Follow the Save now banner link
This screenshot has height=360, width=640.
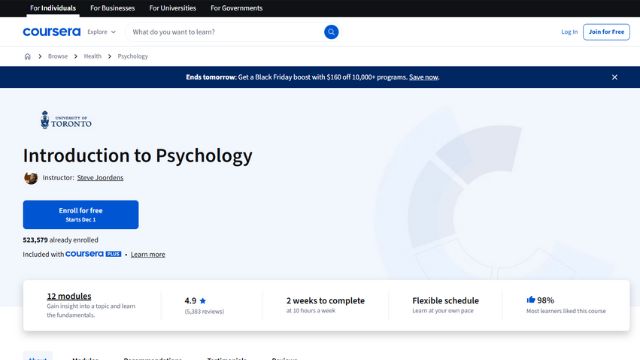423,77
